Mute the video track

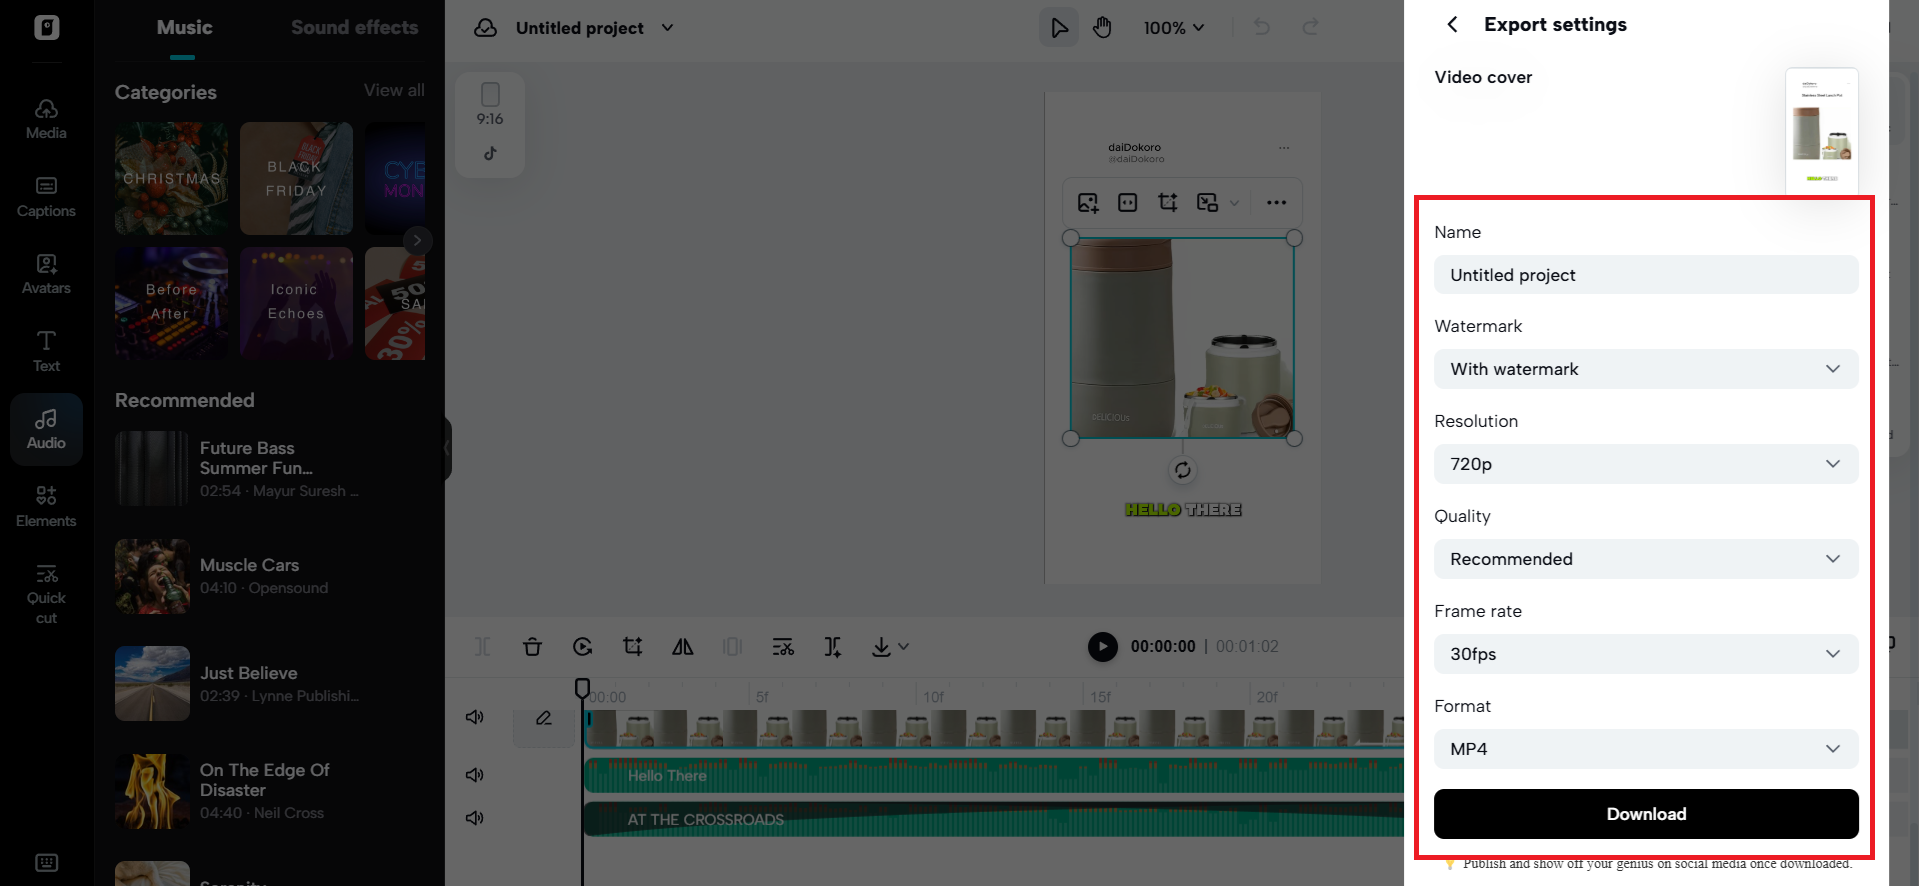pos(475,717)
